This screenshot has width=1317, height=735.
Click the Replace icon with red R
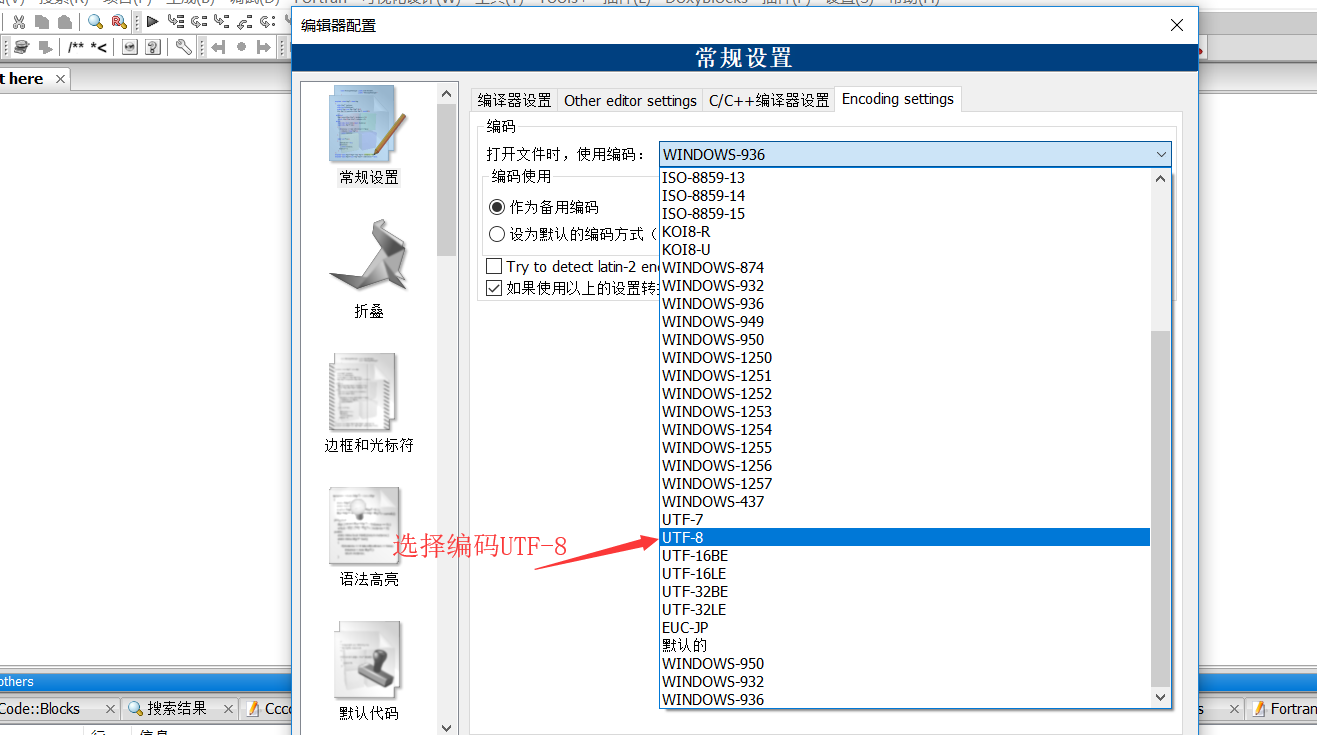pyautogui.click(x=119, y=22)
